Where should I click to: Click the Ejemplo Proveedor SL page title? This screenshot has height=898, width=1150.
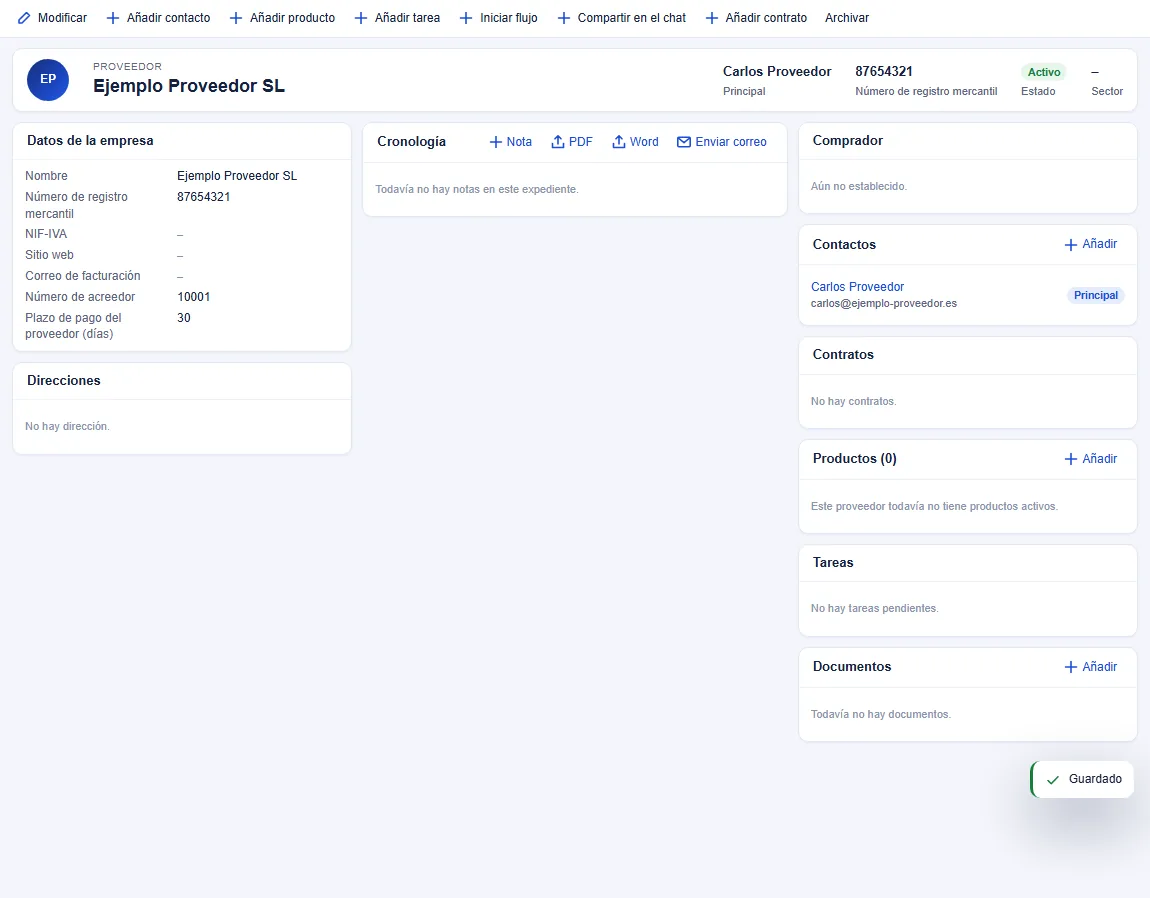(x=188, y=86)
